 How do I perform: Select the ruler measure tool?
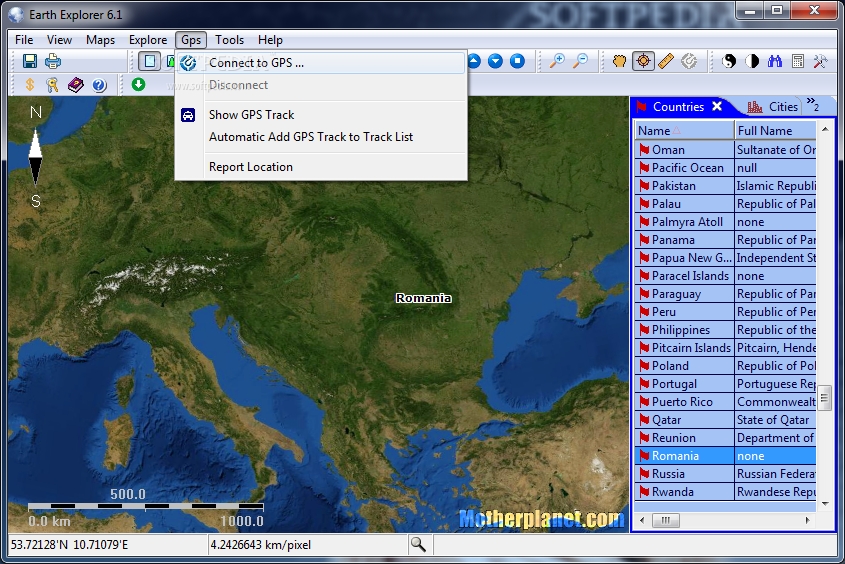(666, 61)
